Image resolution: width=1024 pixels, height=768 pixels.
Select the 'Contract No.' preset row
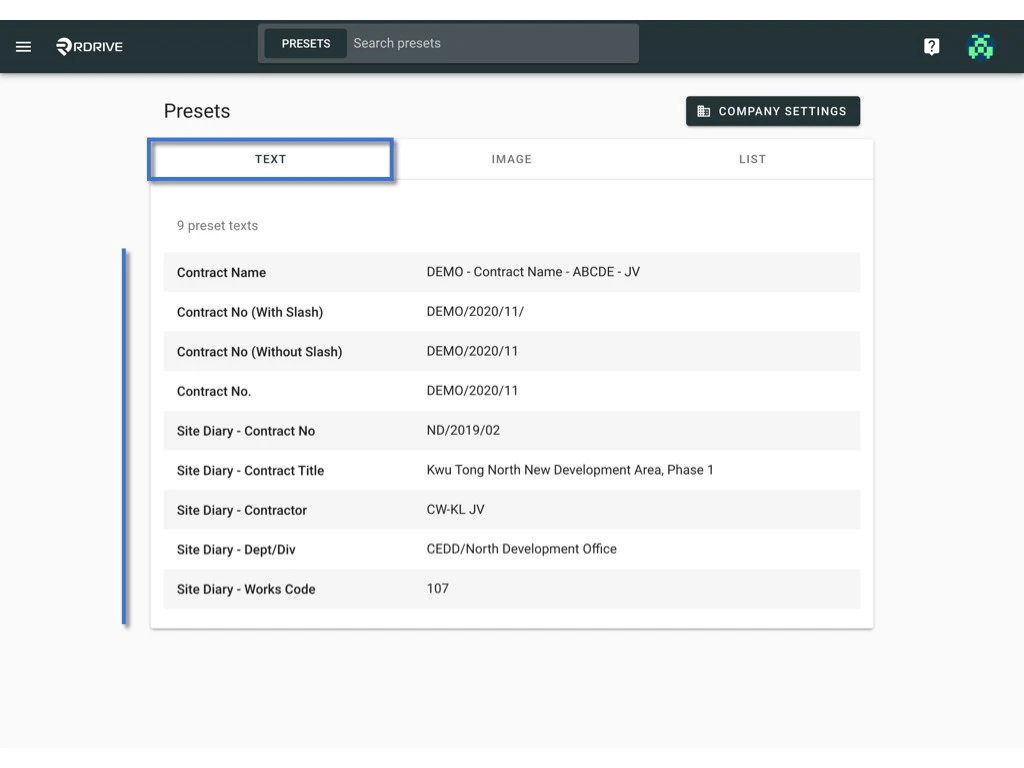pyautogui.click(x=511, y=391)
